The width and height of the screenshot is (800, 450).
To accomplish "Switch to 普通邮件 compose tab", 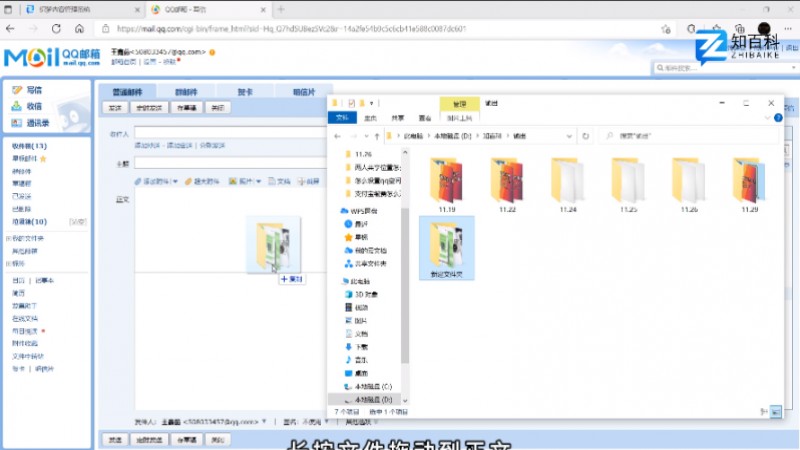I will [128, 92].
